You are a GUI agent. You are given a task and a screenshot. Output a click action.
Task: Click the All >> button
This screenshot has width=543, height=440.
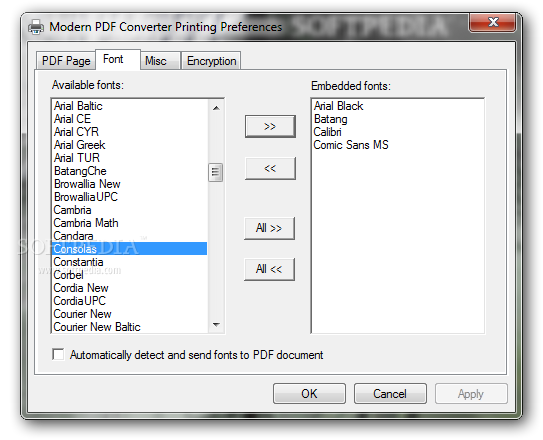[269, 228]
